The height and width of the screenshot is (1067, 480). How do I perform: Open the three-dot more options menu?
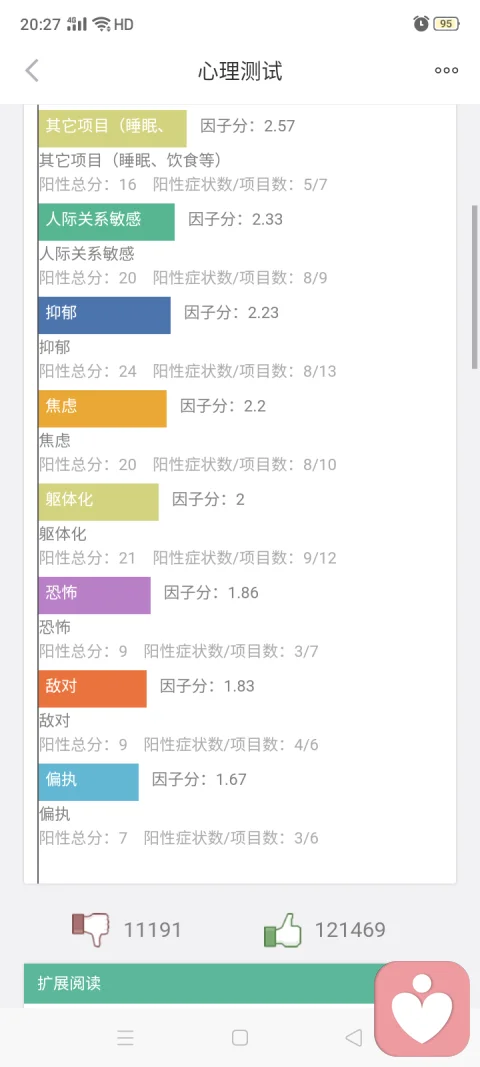(x=447, y=70)
